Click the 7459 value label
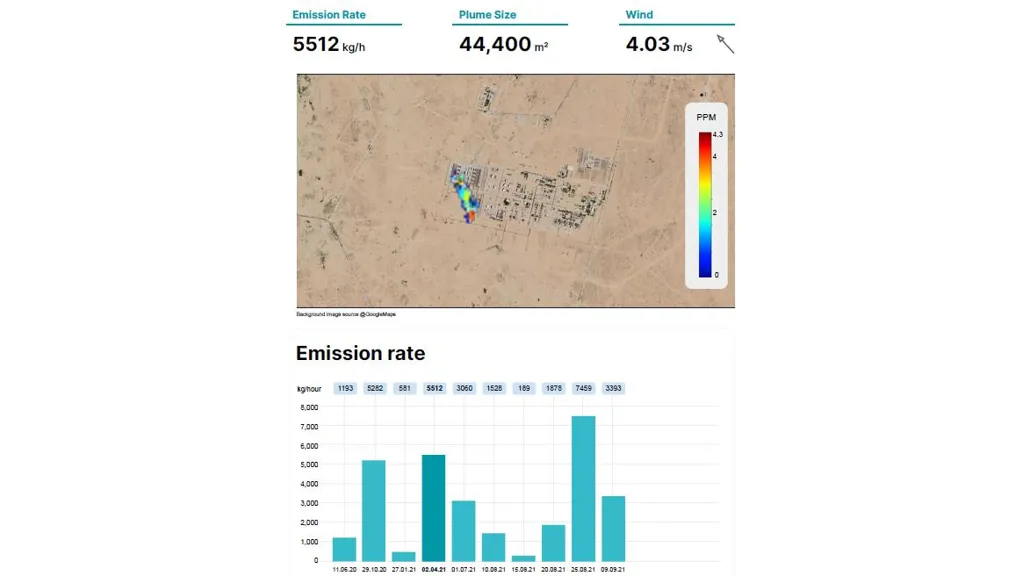The image size is (1024, 576). [x=583, y=388]
